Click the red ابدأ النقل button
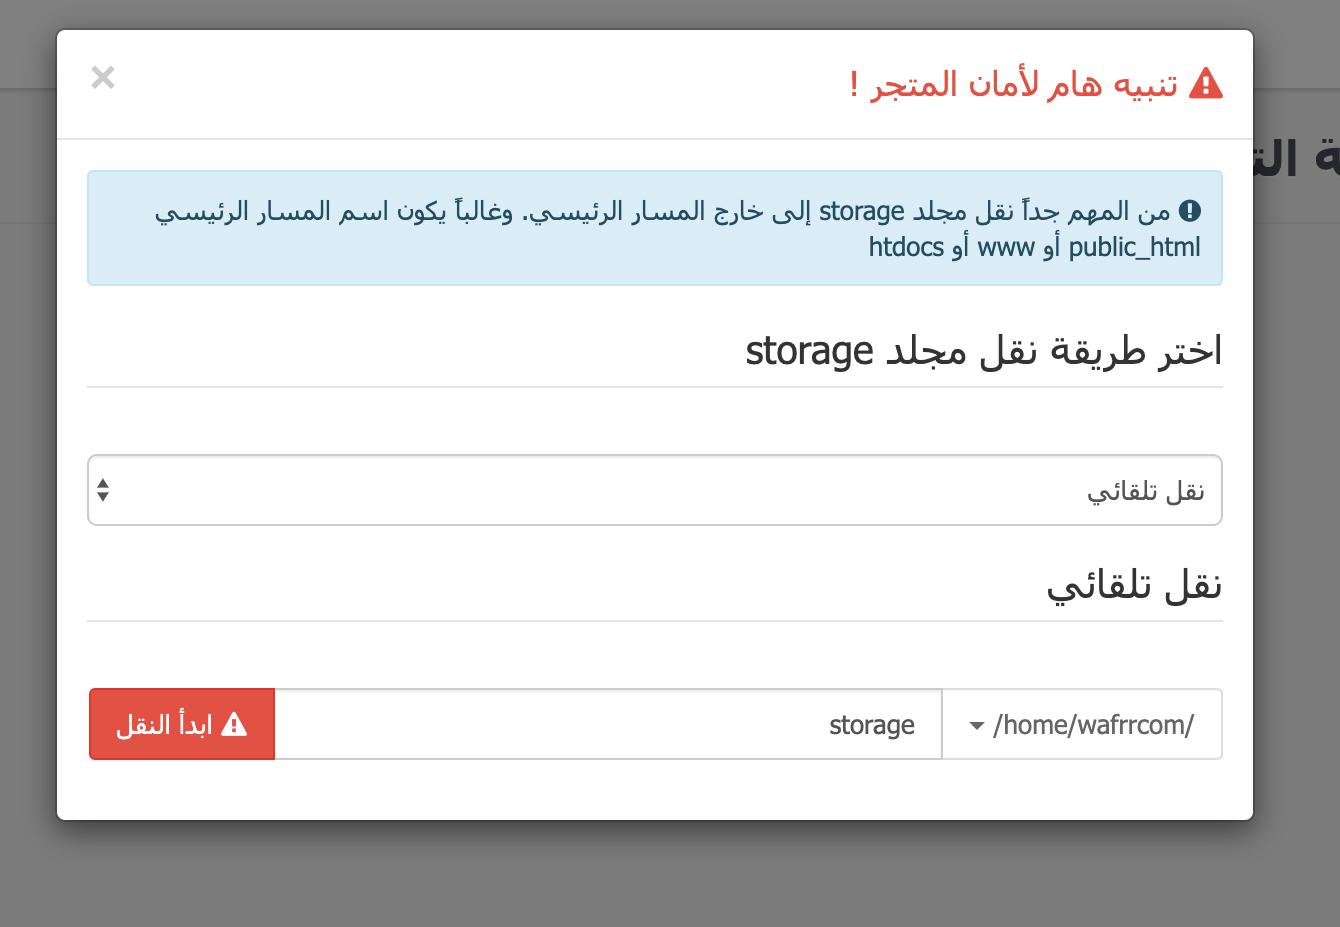Screen dimensions: 1340x927 (x=182, y=724)
